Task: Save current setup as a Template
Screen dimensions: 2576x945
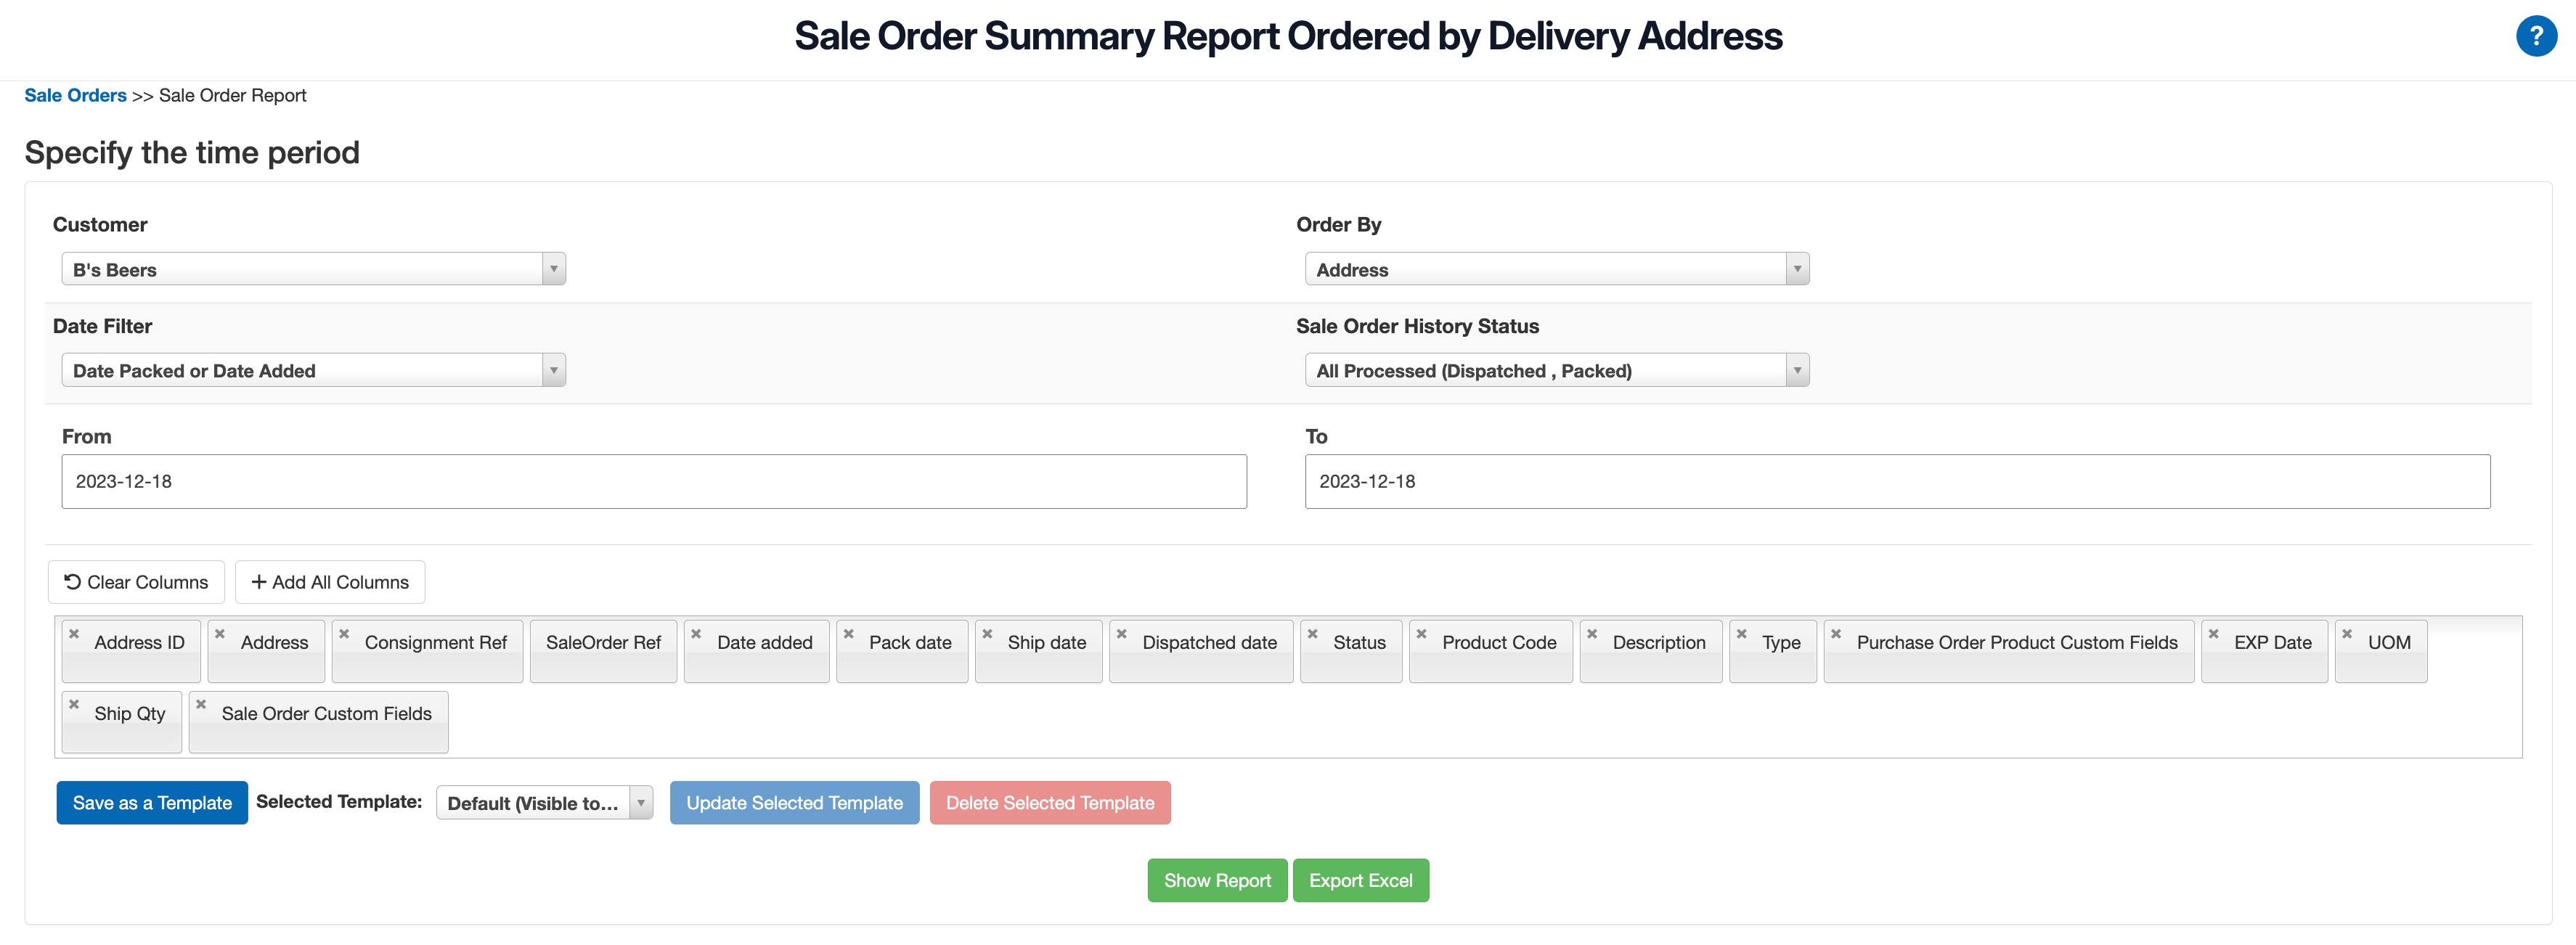Action: tap(151, 802)
